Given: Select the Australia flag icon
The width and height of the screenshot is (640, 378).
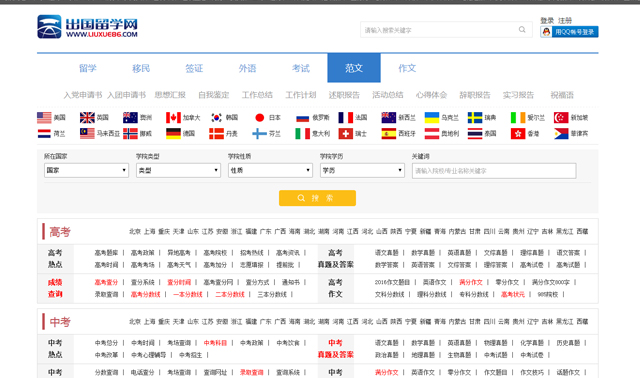Looking at the screenshot, I should coord(130,118).
